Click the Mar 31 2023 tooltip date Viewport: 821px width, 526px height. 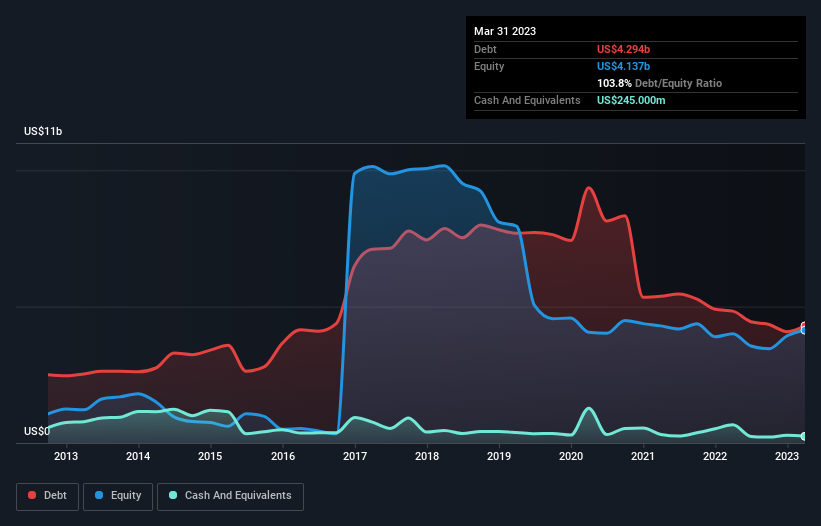click(x=505, y=31)
